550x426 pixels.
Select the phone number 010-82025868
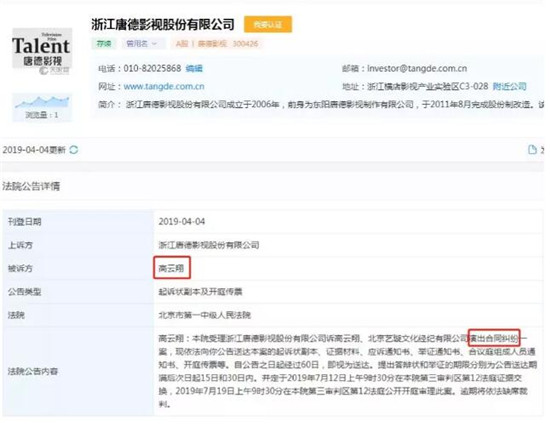[152, 68]
